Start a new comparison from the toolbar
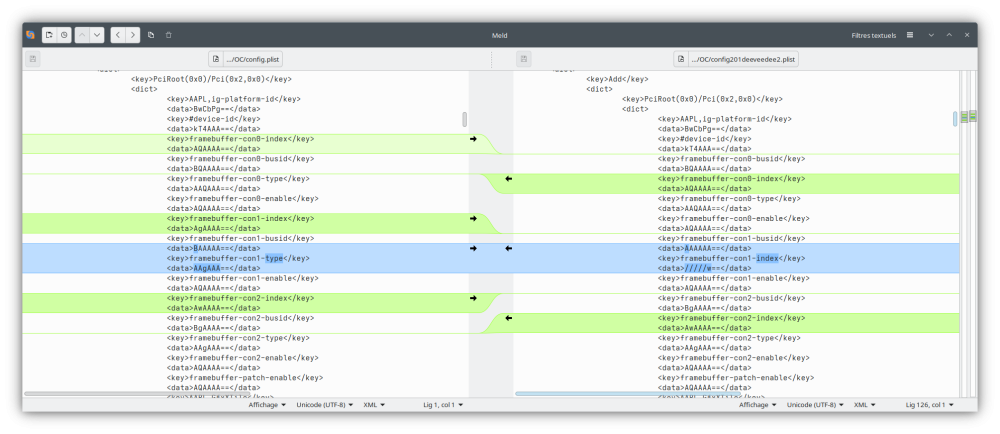This screenshot has height=434, width=1000. 50,35
